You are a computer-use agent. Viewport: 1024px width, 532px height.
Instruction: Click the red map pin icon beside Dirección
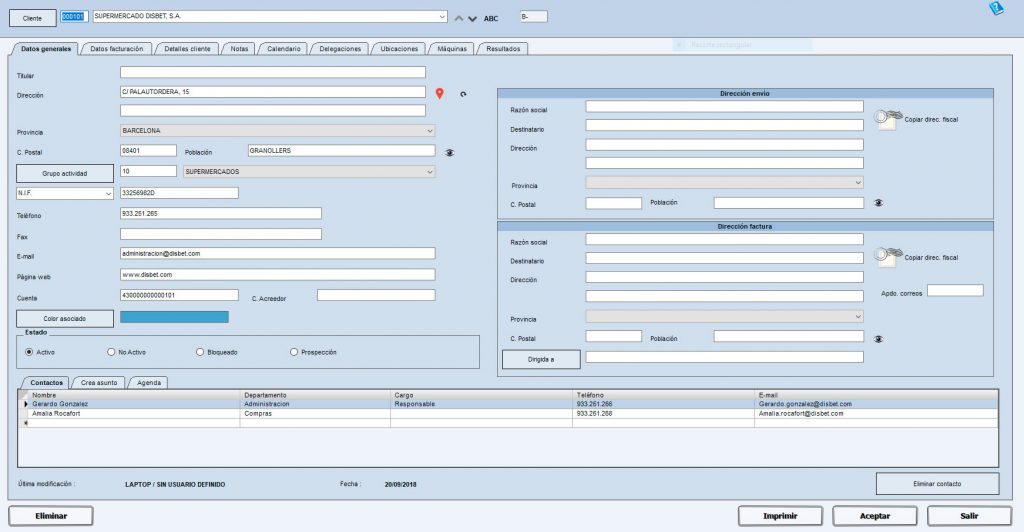pyautogui.click(x=440, y=93)
